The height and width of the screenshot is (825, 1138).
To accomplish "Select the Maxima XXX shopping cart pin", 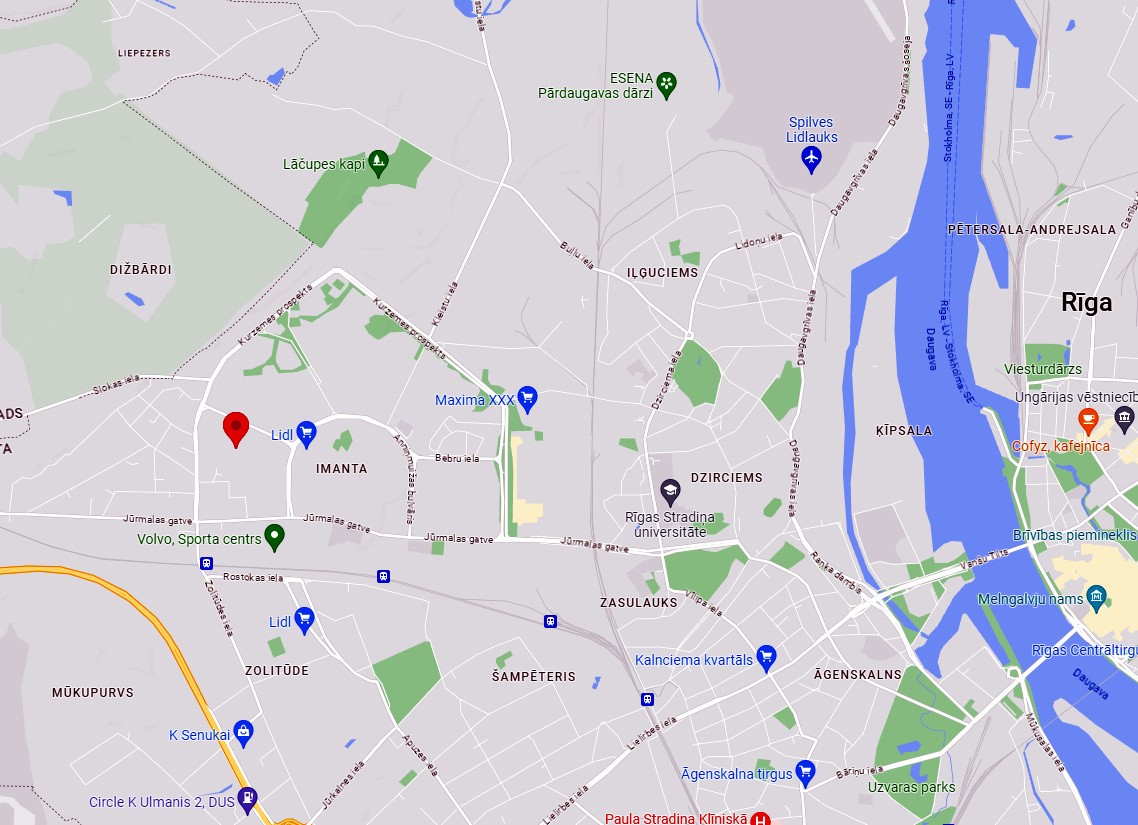I will [x=527, y=400].
